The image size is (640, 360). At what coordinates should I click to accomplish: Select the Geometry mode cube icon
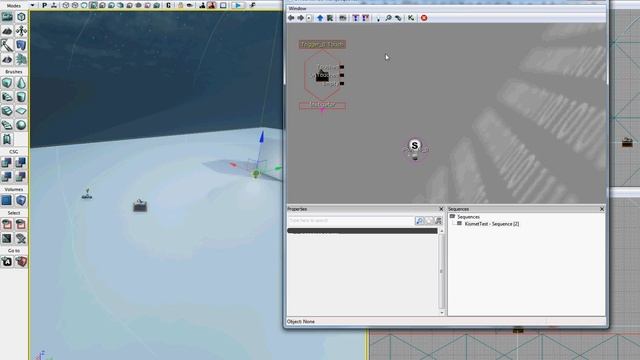[21, 17]
